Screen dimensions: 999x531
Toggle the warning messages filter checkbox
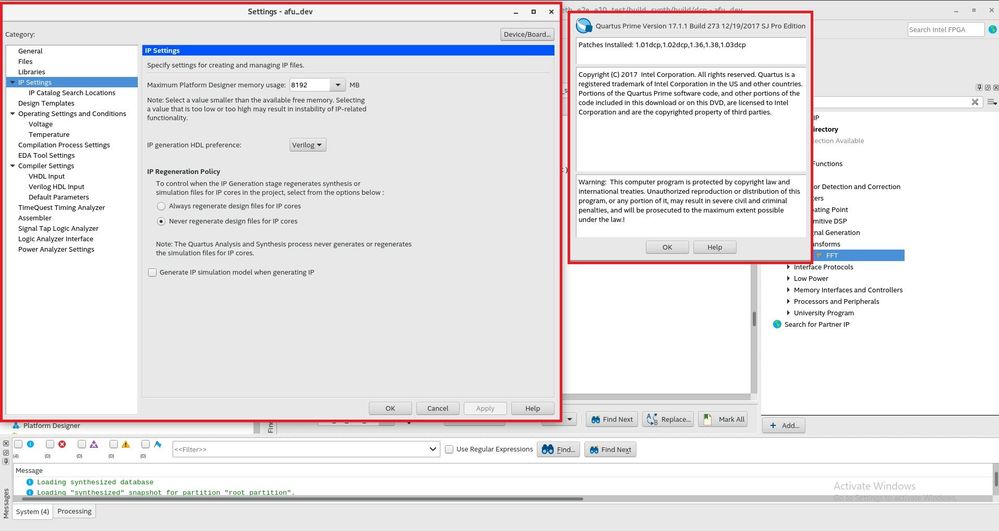(x=113, y=444)
